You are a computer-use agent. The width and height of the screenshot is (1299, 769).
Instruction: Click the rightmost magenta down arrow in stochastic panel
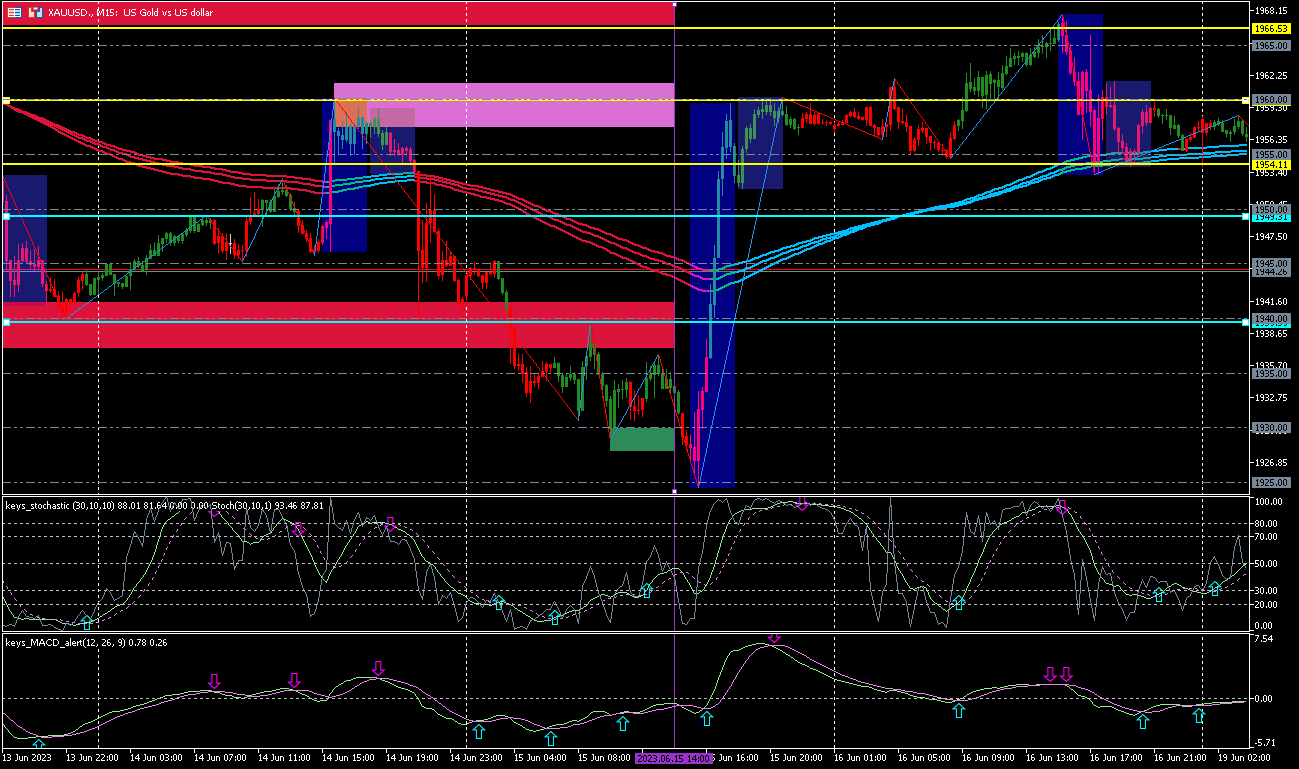(1062, 506)
